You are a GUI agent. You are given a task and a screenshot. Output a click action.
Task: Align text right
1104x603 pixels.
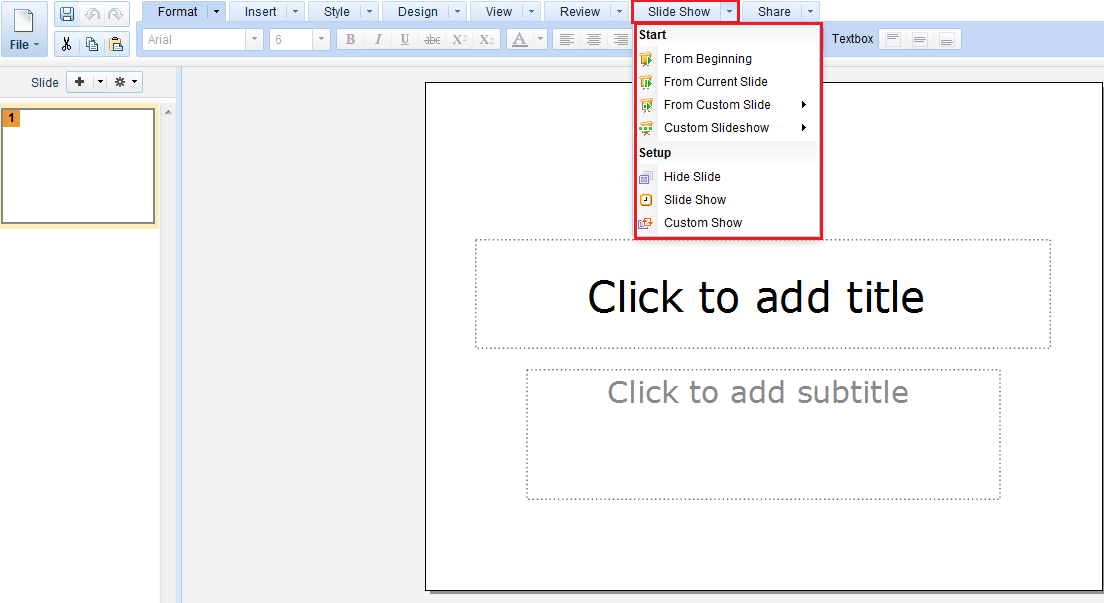[x=620, y=39]
